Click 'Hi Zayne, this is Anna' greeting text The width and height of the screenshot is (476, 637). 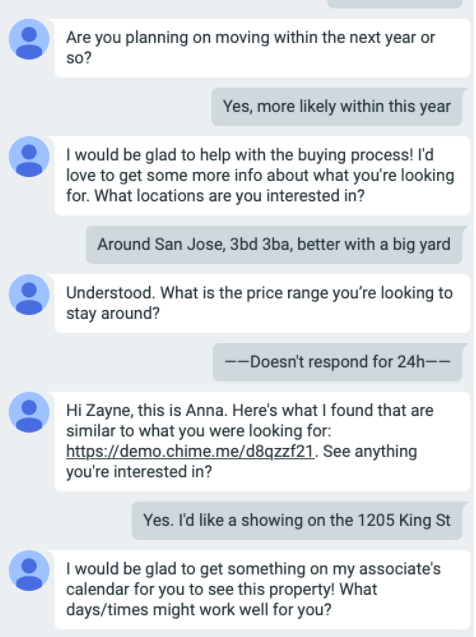click(x=146, y=410)
